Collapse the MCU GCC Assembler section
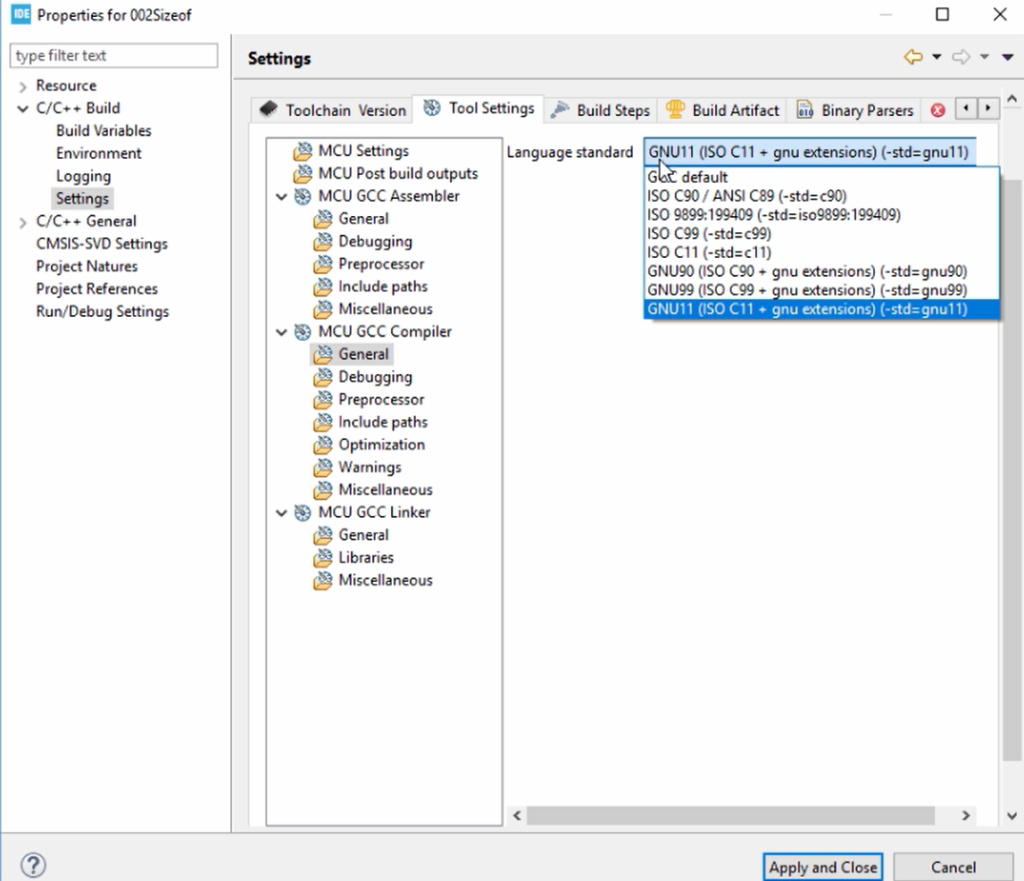 tap(281, 197)
